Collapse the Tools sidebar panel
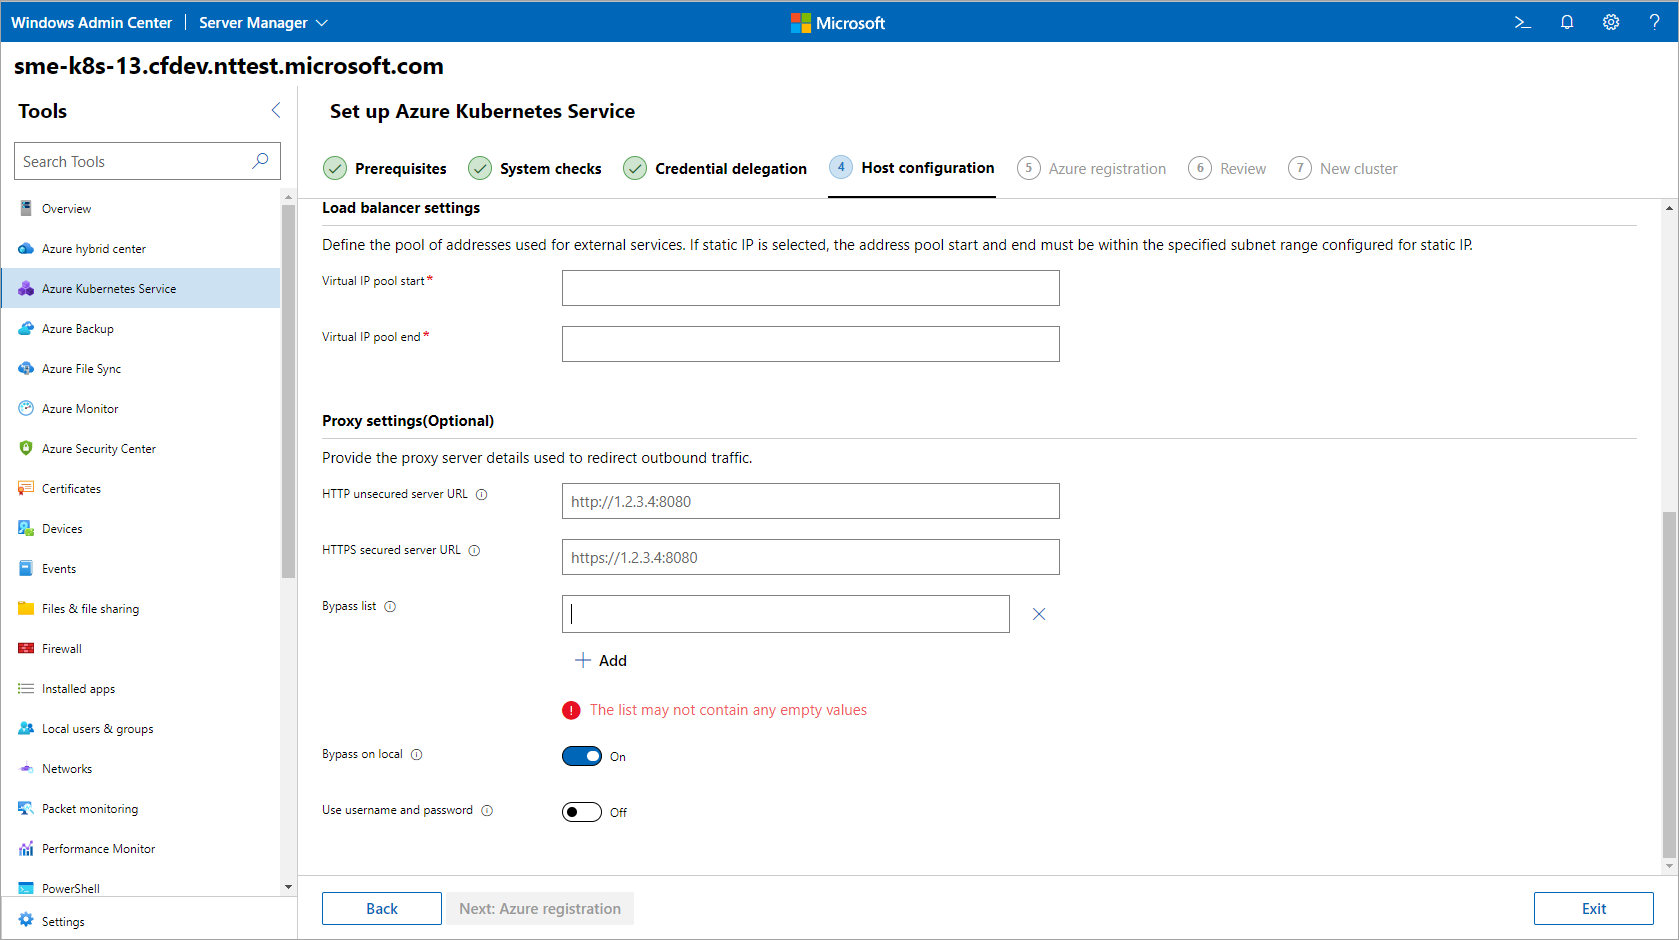The image size is (1679, 940). pos(276,110)
